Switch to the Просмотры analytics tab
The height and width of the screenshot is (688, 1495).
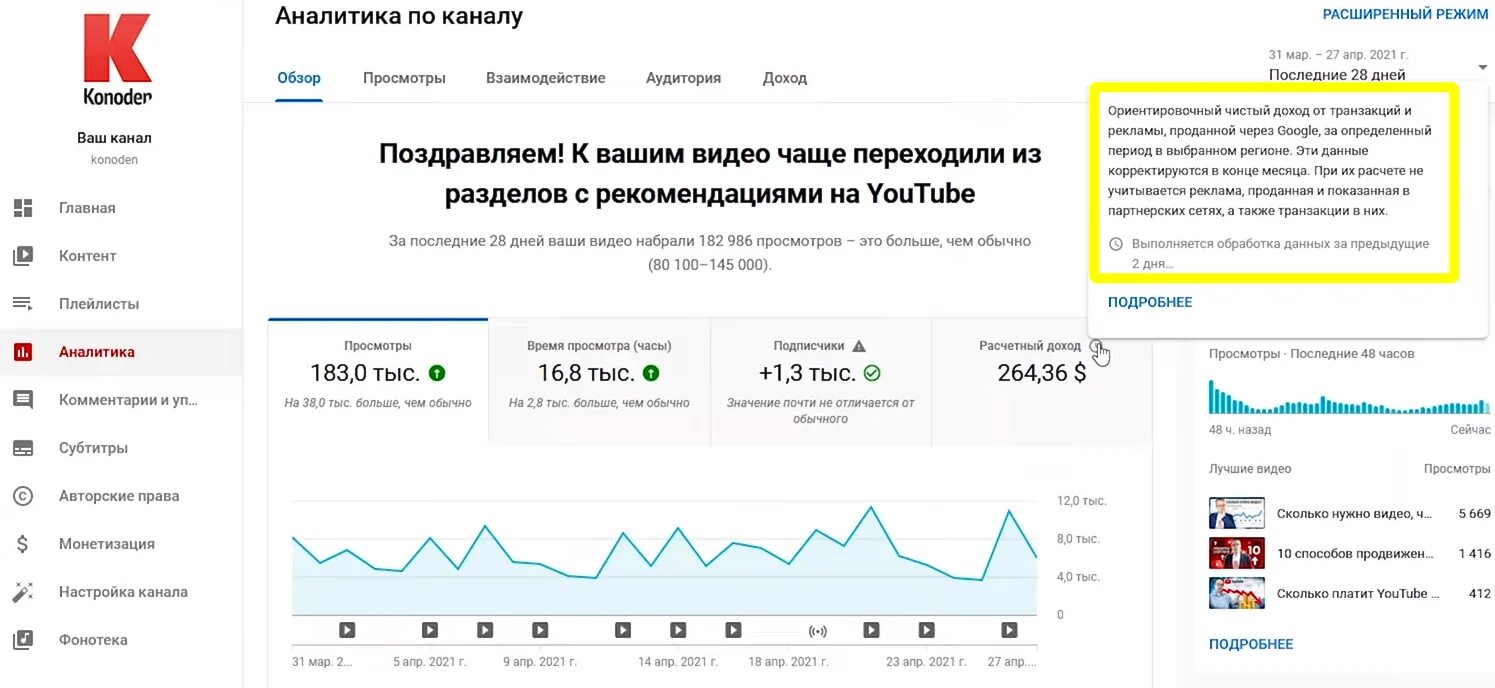click(x=404, y=78)
